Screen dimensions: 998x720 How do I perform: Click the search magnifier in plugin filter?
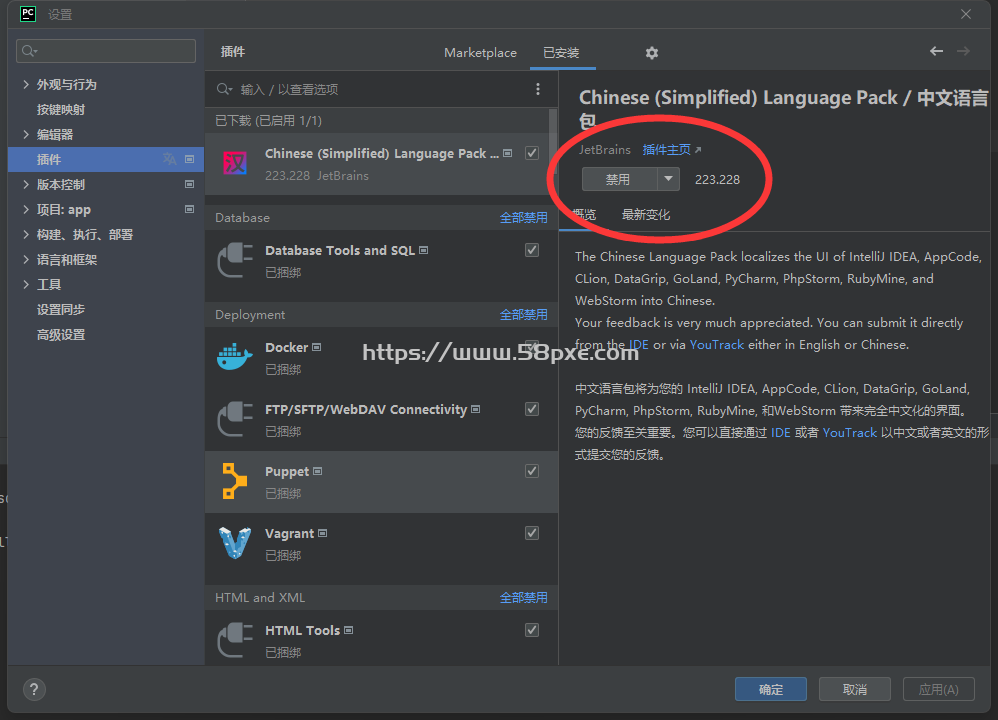pos(223,89)
